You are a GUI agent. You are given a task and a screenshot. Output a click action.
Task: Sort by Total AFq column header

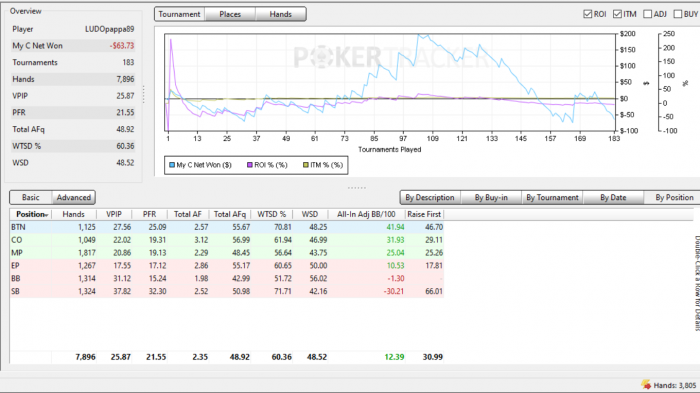230,214
